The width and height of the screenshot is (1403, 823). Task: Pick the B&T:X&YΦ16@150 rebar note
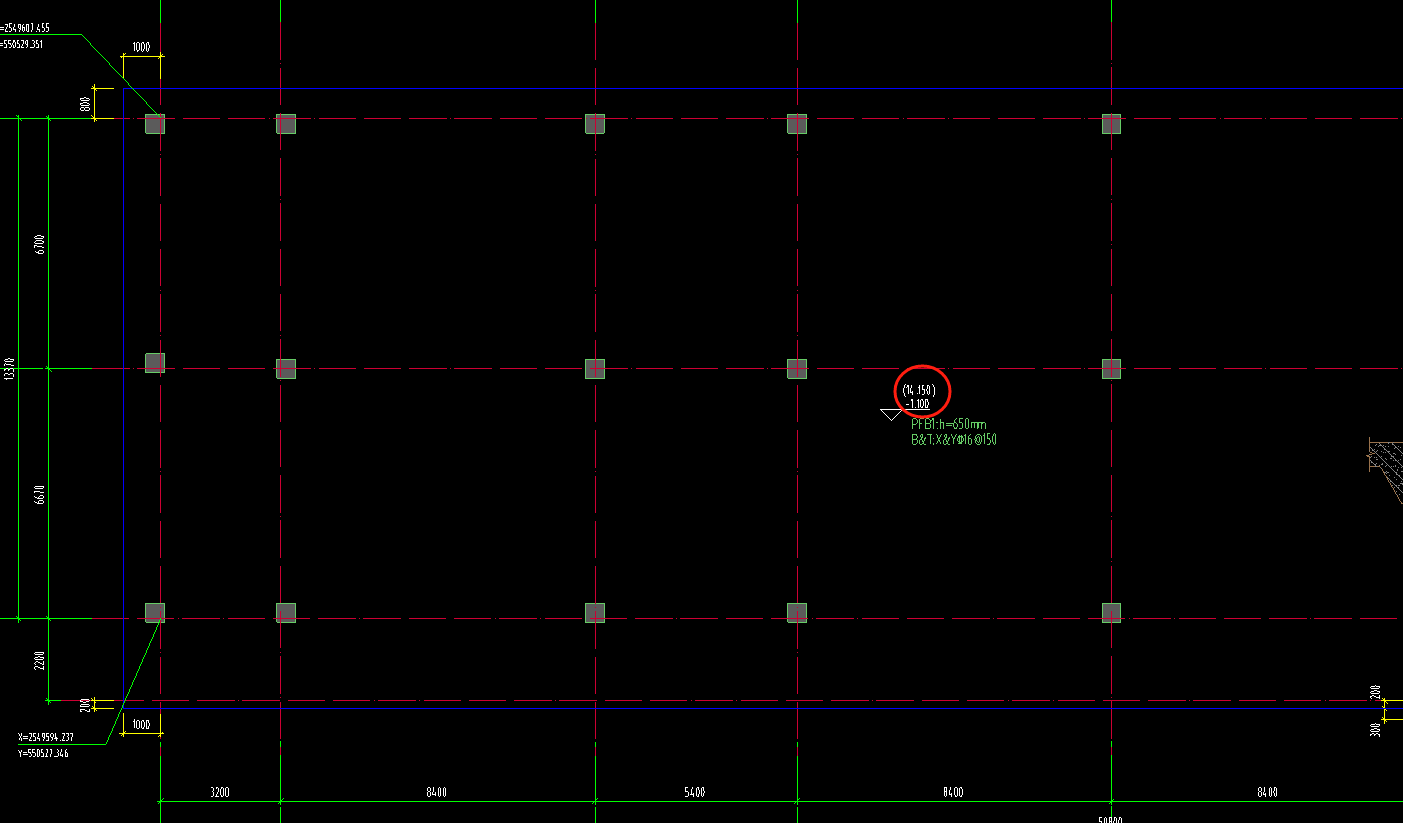[954, 440]
